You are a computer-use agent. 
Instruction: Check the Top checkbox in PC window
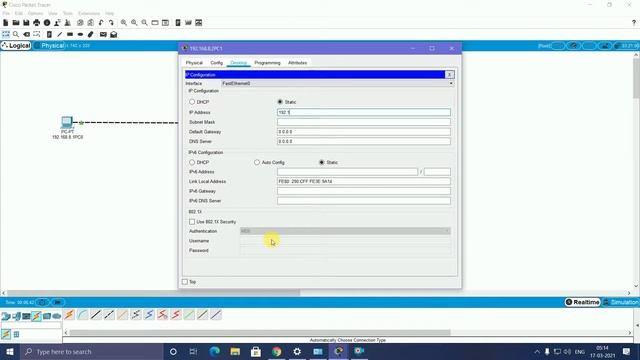click(x=185, y=282)
